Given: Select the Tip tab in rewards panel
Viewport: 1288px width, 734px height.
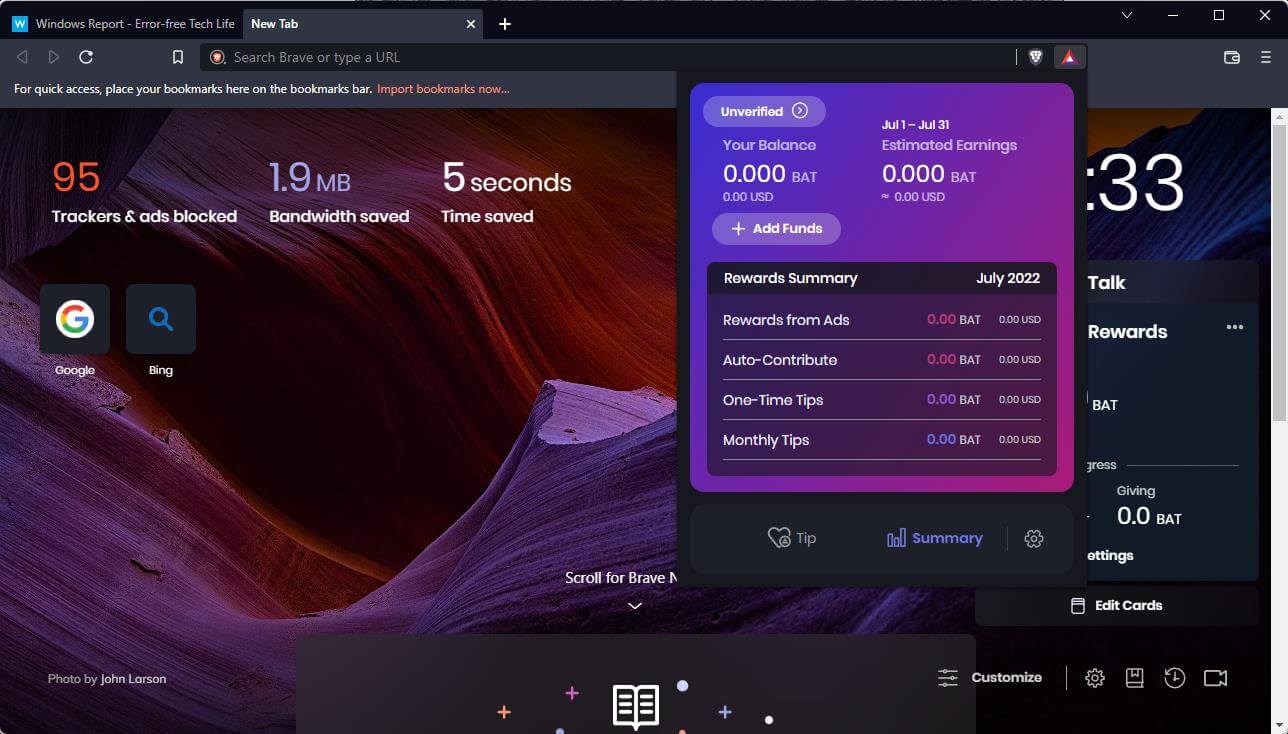Looking at the screenshot, I should (x=792, y=538).
